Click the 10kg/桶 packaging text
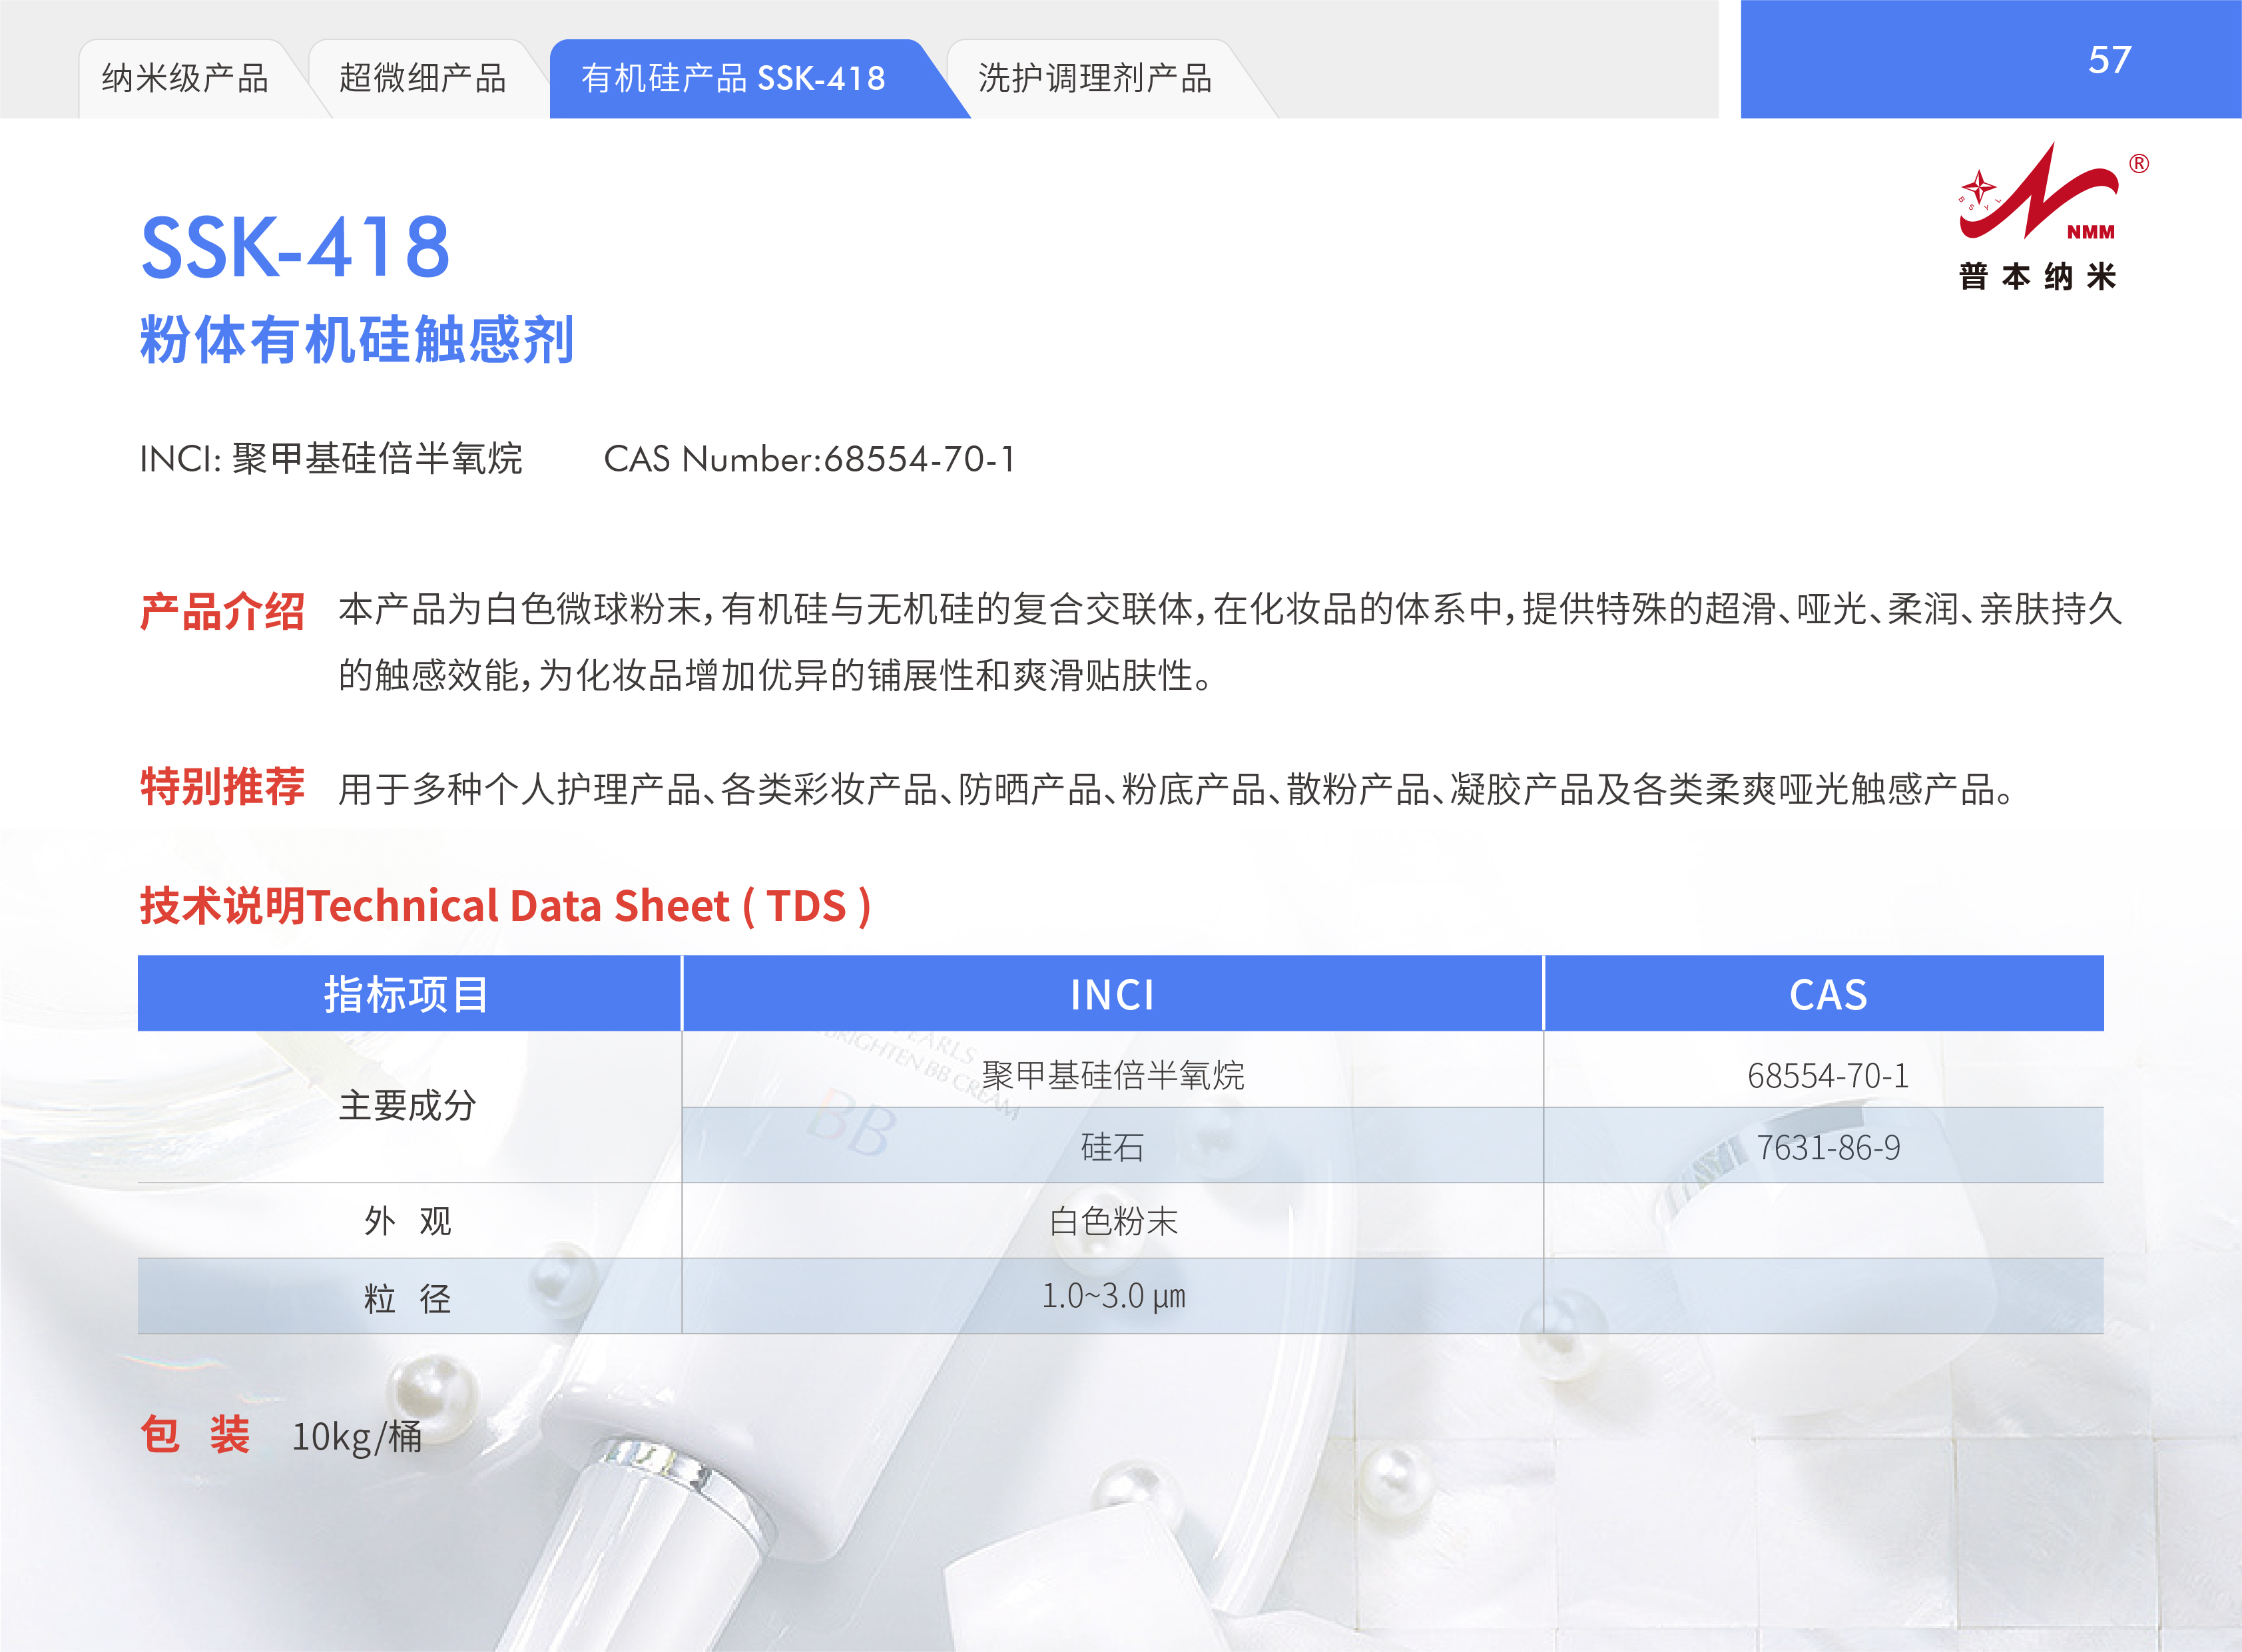 pos(357,1437)
